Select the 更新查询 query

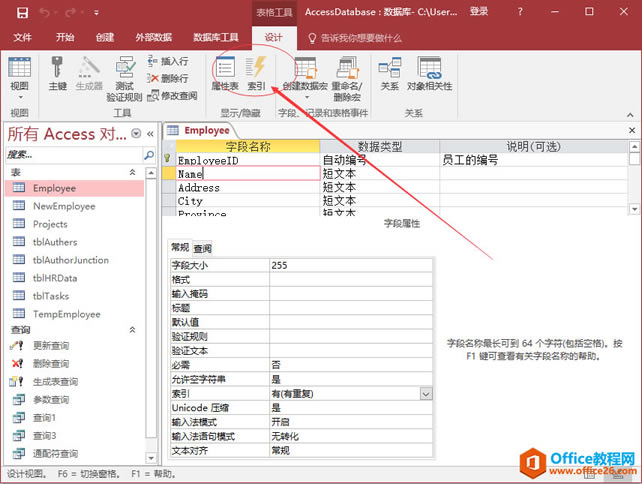click(75, 346)
